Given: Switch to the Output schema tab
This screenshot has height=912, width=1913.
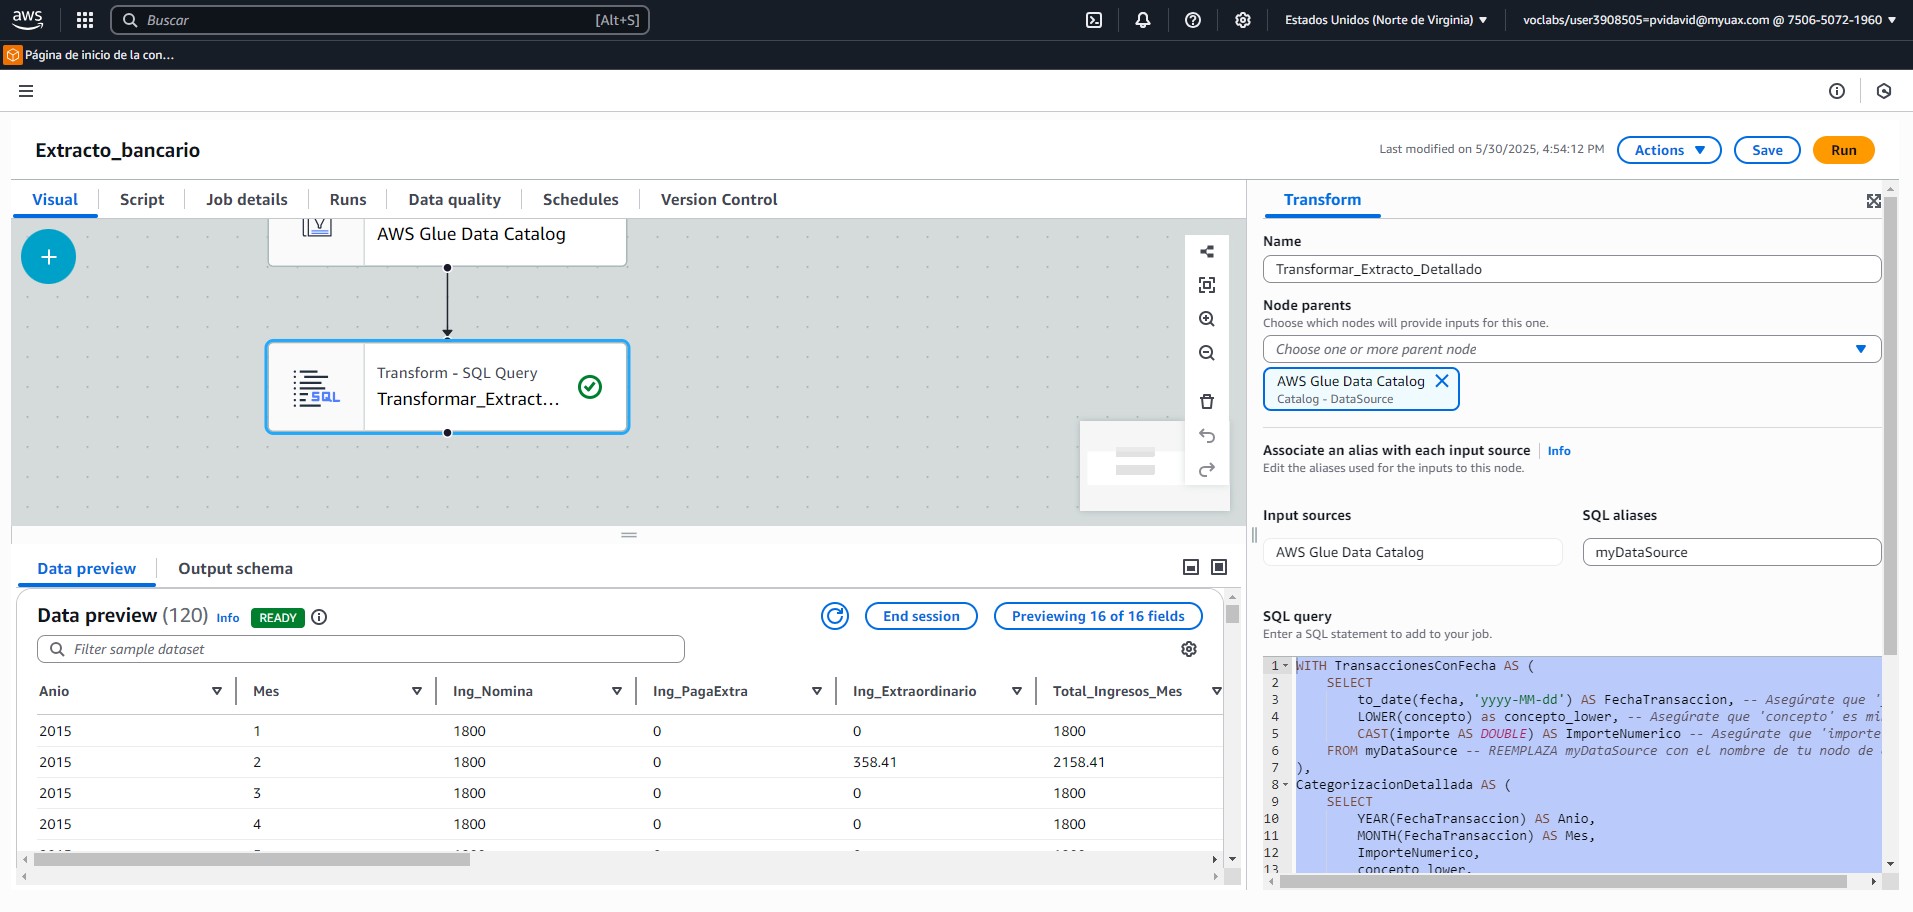Looking at the screenshot, I should [236, 569].
